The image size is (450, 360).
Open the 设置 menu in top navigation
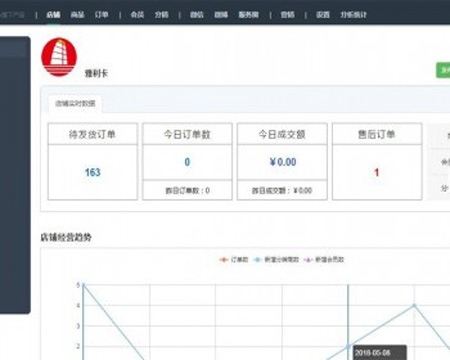[x=323, y=15]
